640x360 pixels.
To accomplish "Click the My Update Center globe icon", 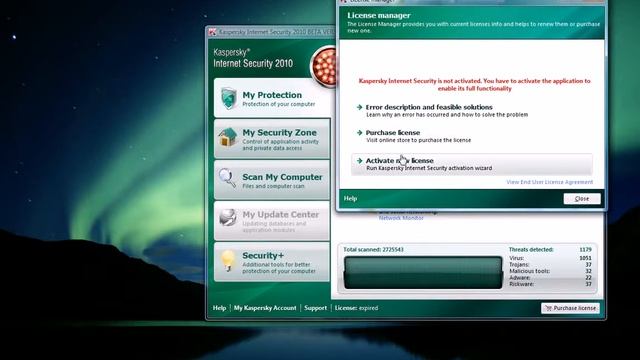I will click(x=228, y=218).
